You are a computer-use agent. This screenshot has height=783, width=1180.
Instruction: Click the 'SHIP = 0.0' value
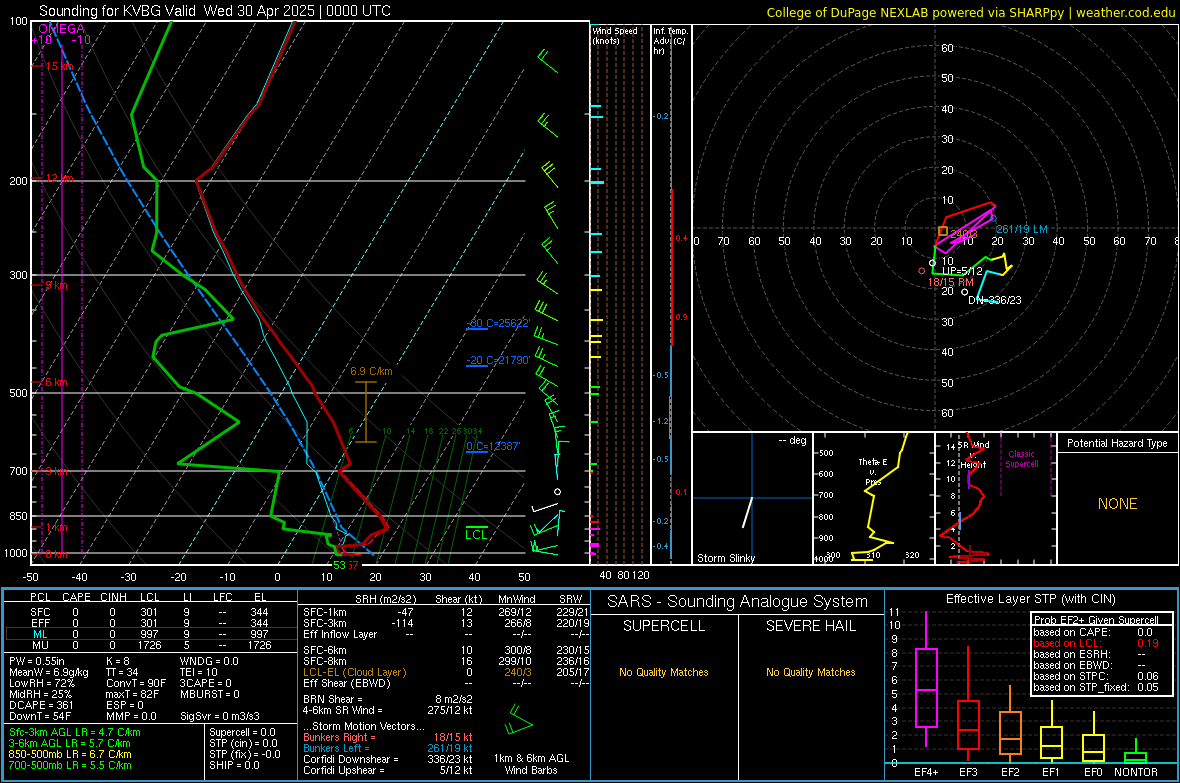[x=234, y=765]
